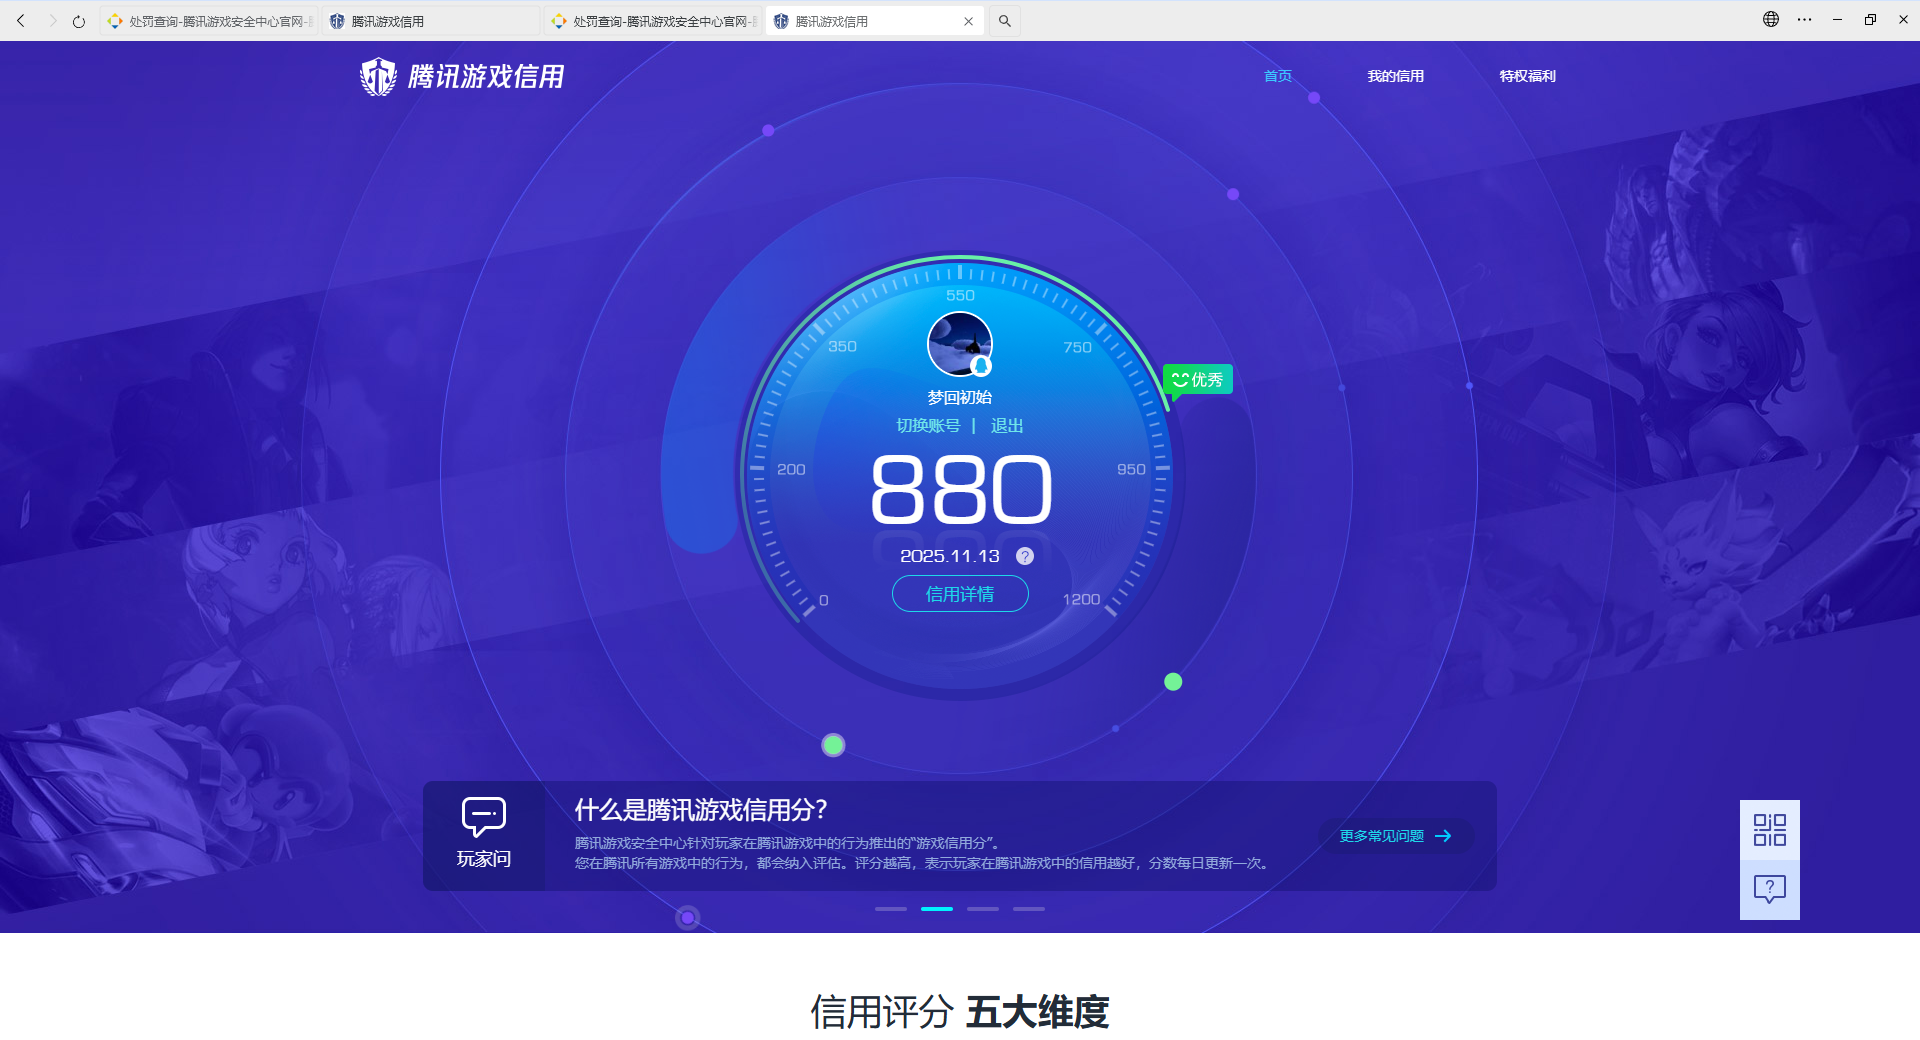Image resolution: width=1920 pixels, height=1040 pixels.
Task: Switch to the first 处罚查询 browser tab
Action: [x=208, y=20]
